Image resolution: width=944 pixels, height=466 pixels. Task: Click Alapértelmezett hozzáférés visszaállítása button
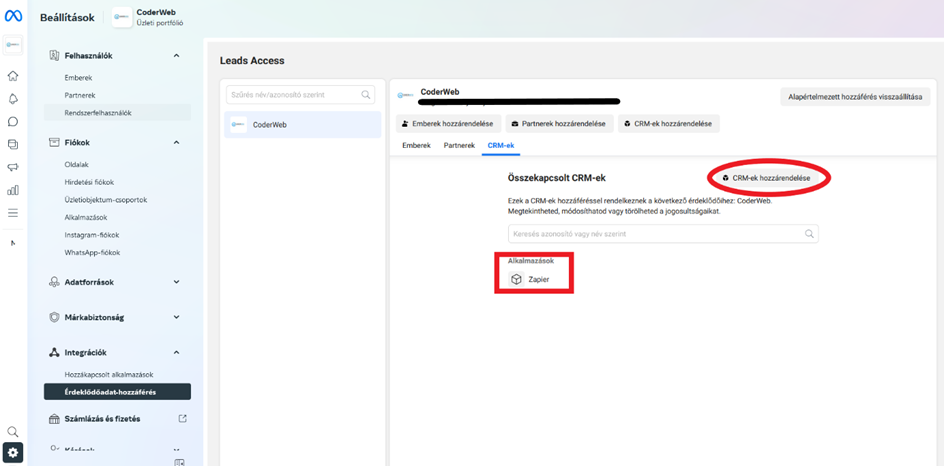(856, 96)
